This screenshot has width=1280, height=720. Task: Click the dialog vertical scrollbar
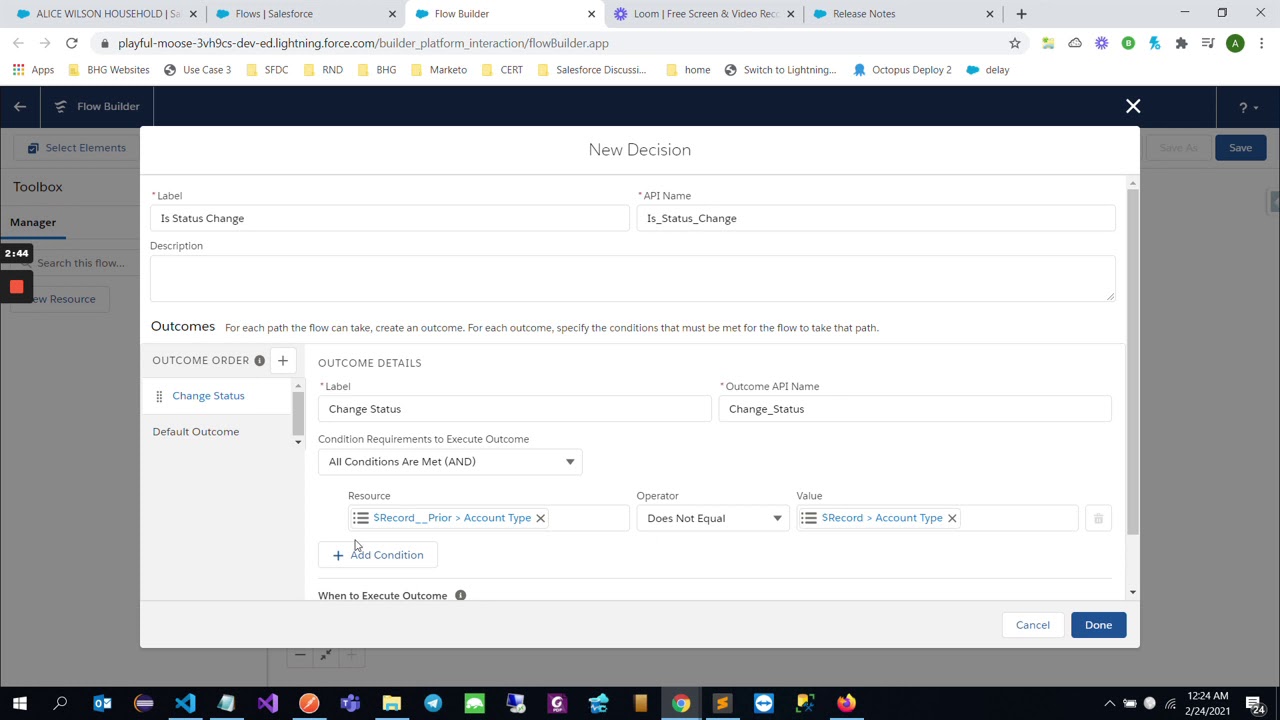click(1132, 360)
